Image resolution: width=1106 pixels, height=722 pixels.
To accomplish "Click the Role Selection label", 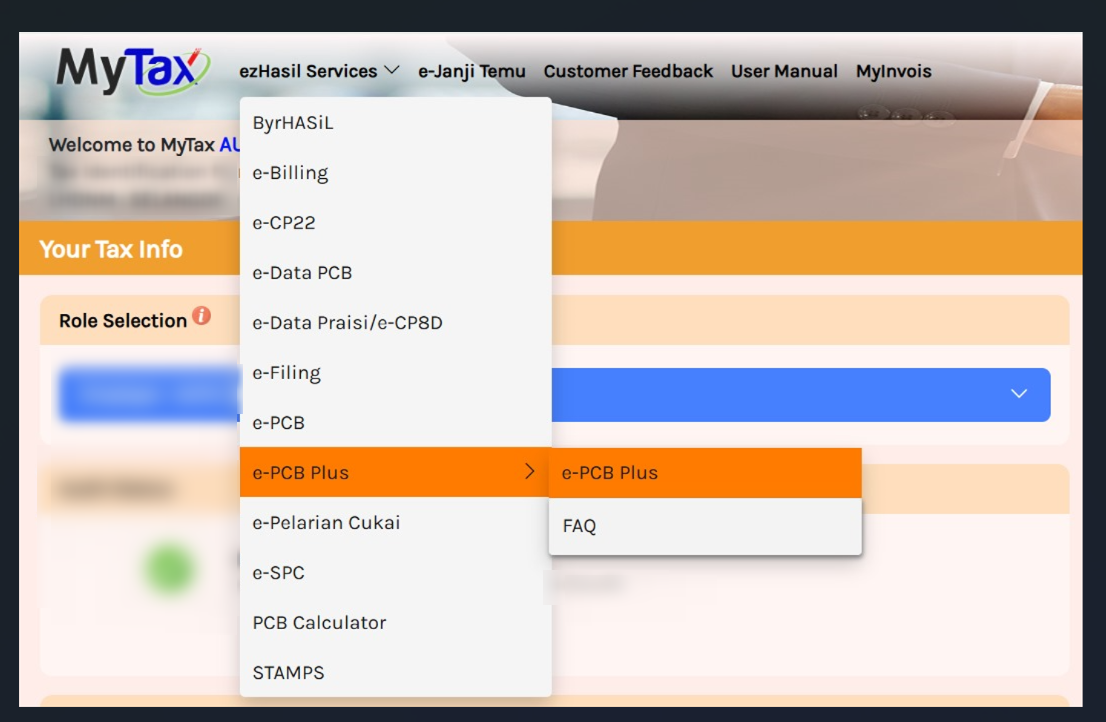I will pos(123,321).
